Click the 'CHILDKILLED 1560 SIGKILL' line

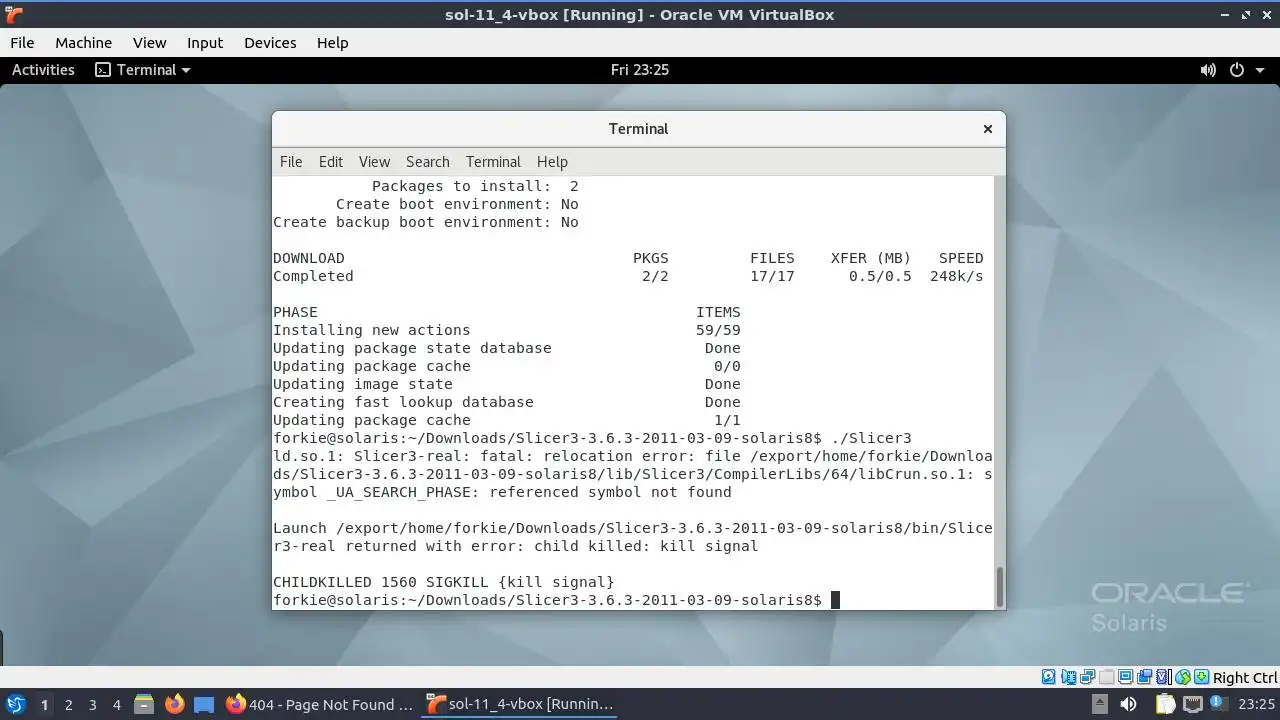pos(444,582)
